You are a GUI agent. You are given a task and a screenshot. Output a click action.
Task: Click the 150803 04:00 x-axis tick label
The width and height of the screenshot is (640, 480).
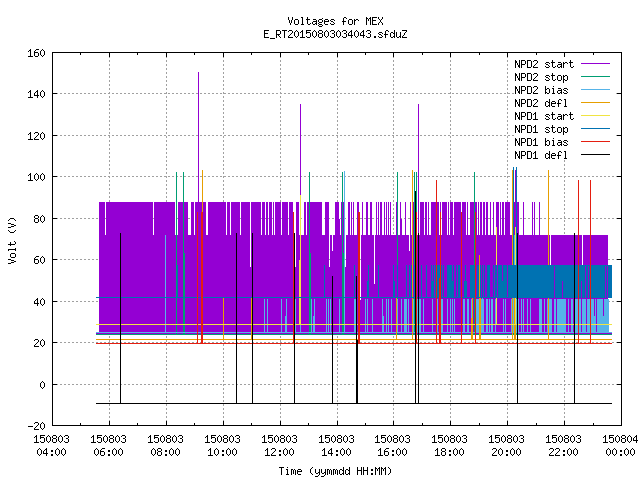(51, 446)
